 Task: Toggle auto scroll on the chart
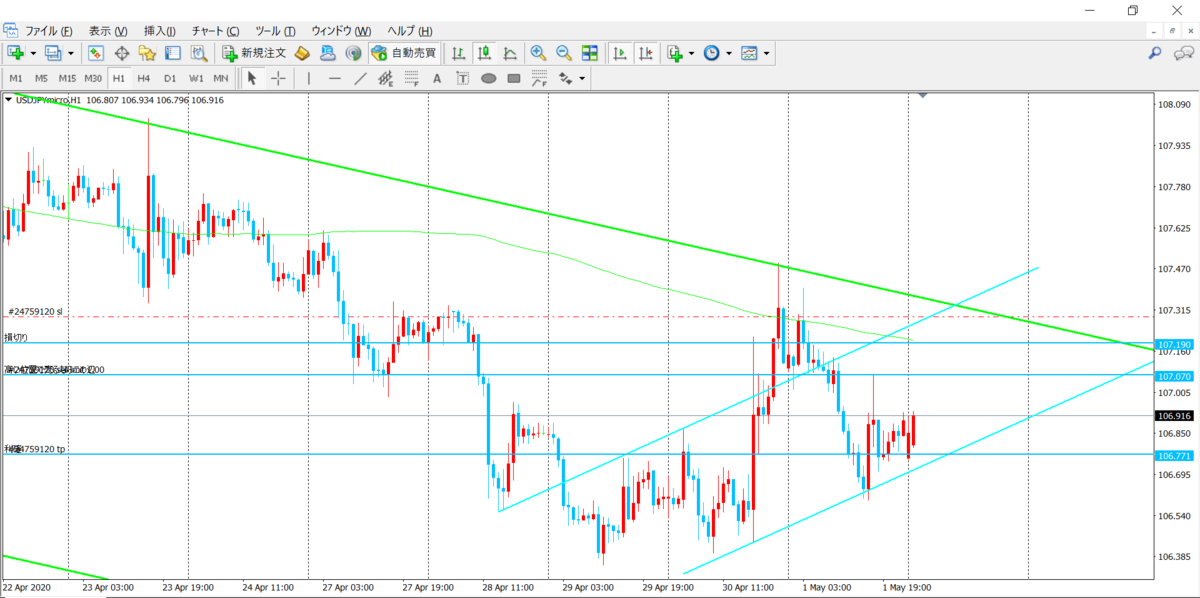620,53
